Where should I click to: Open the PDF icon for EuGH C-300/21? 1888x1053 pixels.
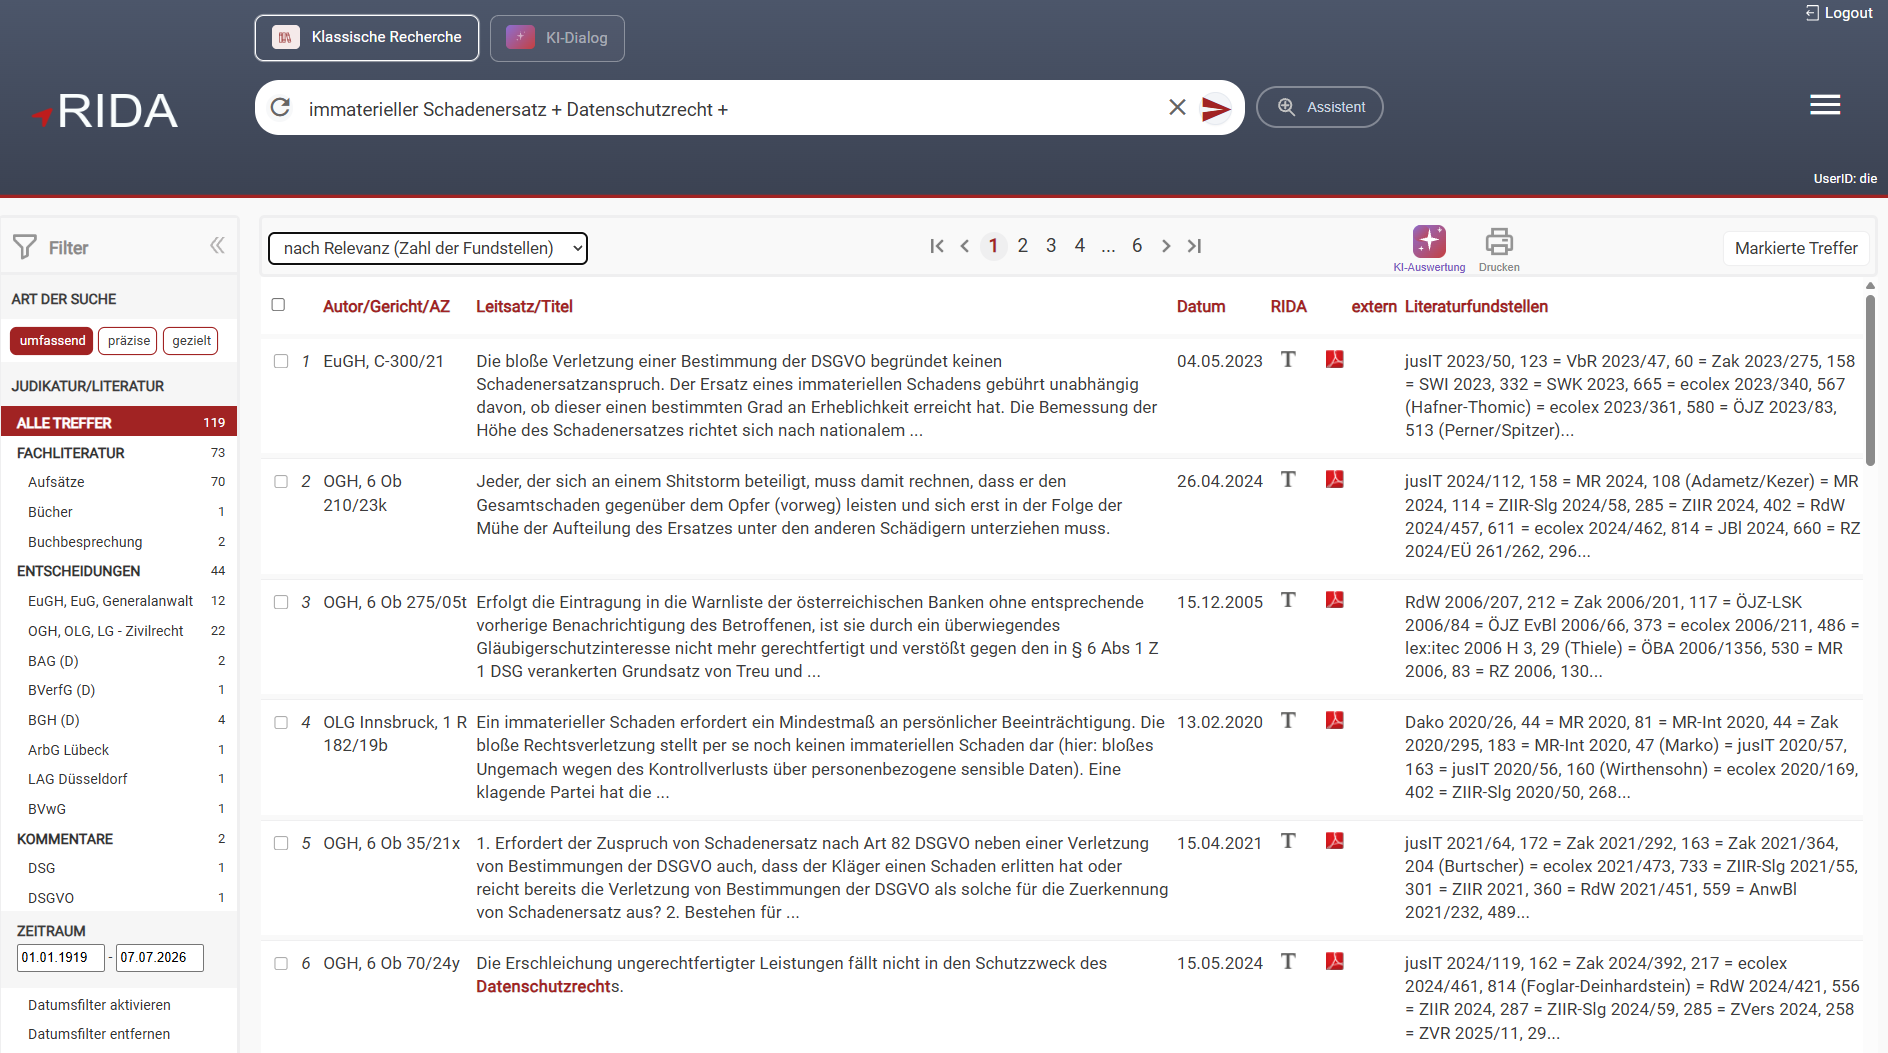click(1335, 359)
